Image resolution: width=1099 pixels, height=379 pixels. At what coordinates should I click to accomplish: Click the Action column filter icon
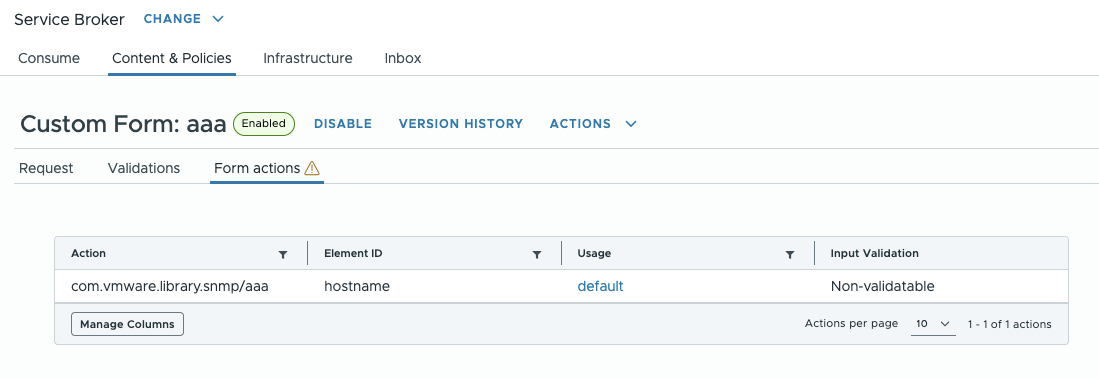click(283, 255)
